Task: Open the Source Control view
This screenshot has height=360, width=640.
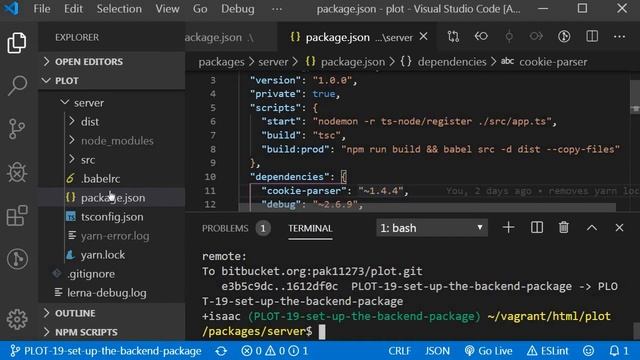Action: click(x=17, y=129)
